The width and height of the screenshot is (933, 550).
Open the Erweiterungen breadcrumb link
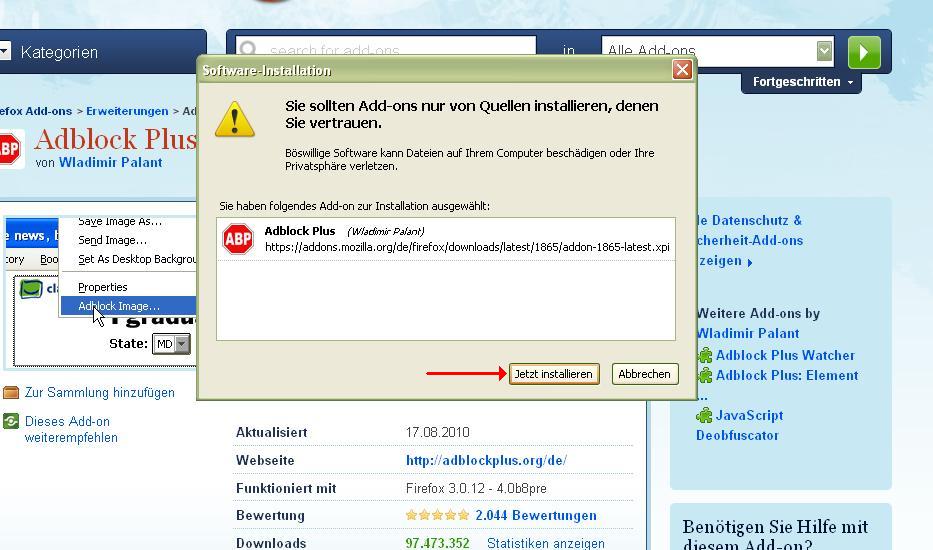[x=127, y=111]
